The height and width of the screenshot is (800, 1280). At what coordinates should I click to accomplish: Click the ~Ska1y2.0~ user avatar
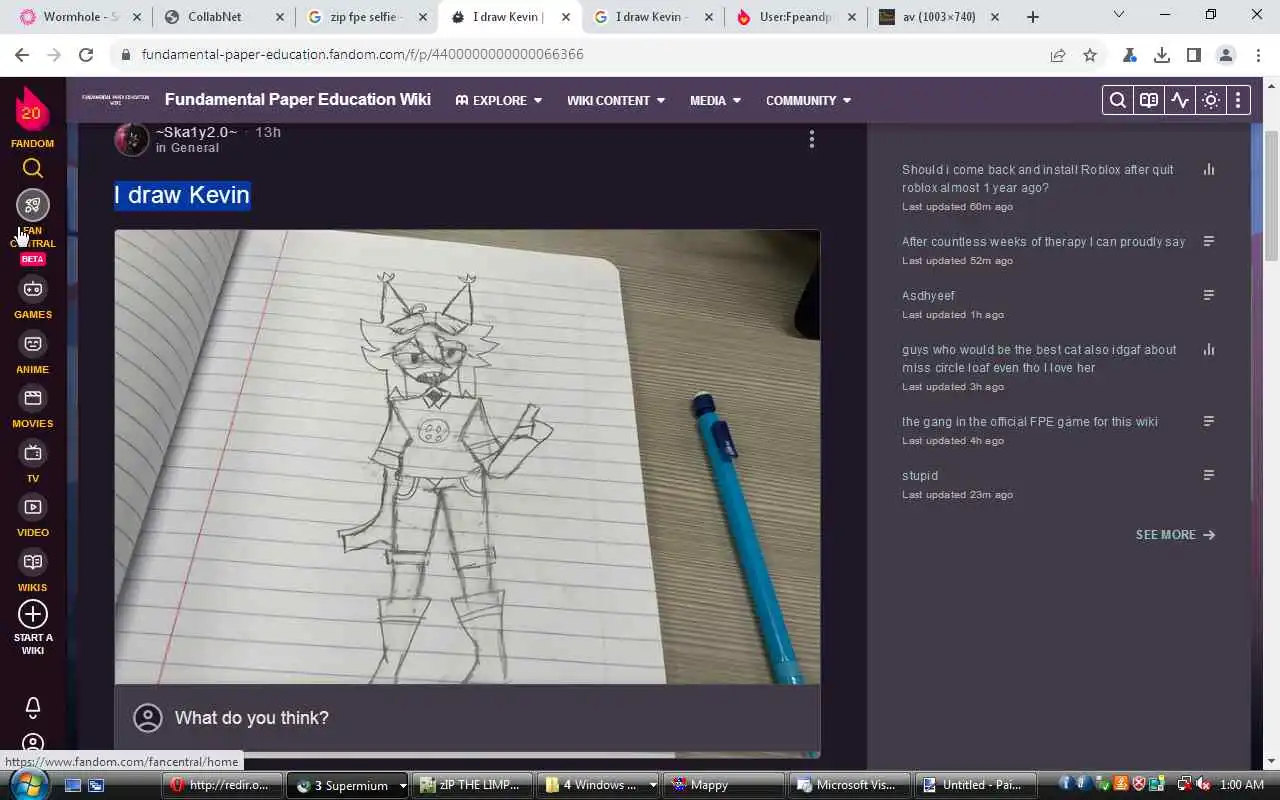[132, 139]
